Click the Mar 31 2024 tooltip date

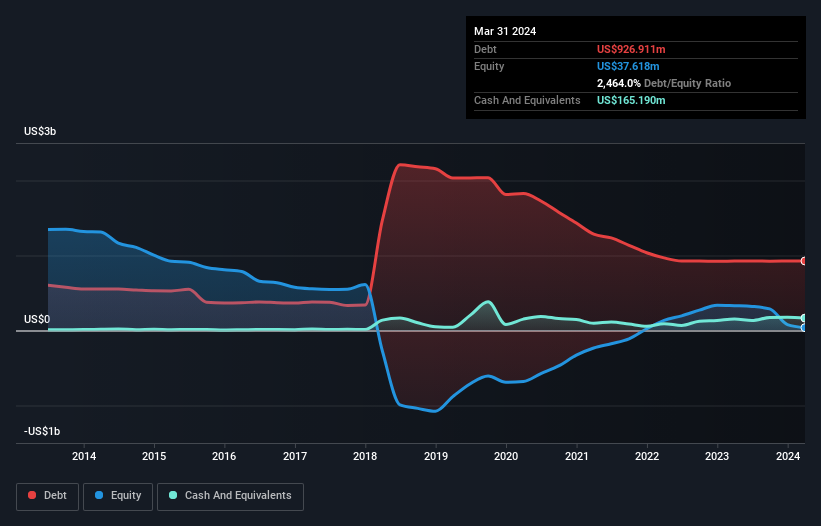coord(505,31)
